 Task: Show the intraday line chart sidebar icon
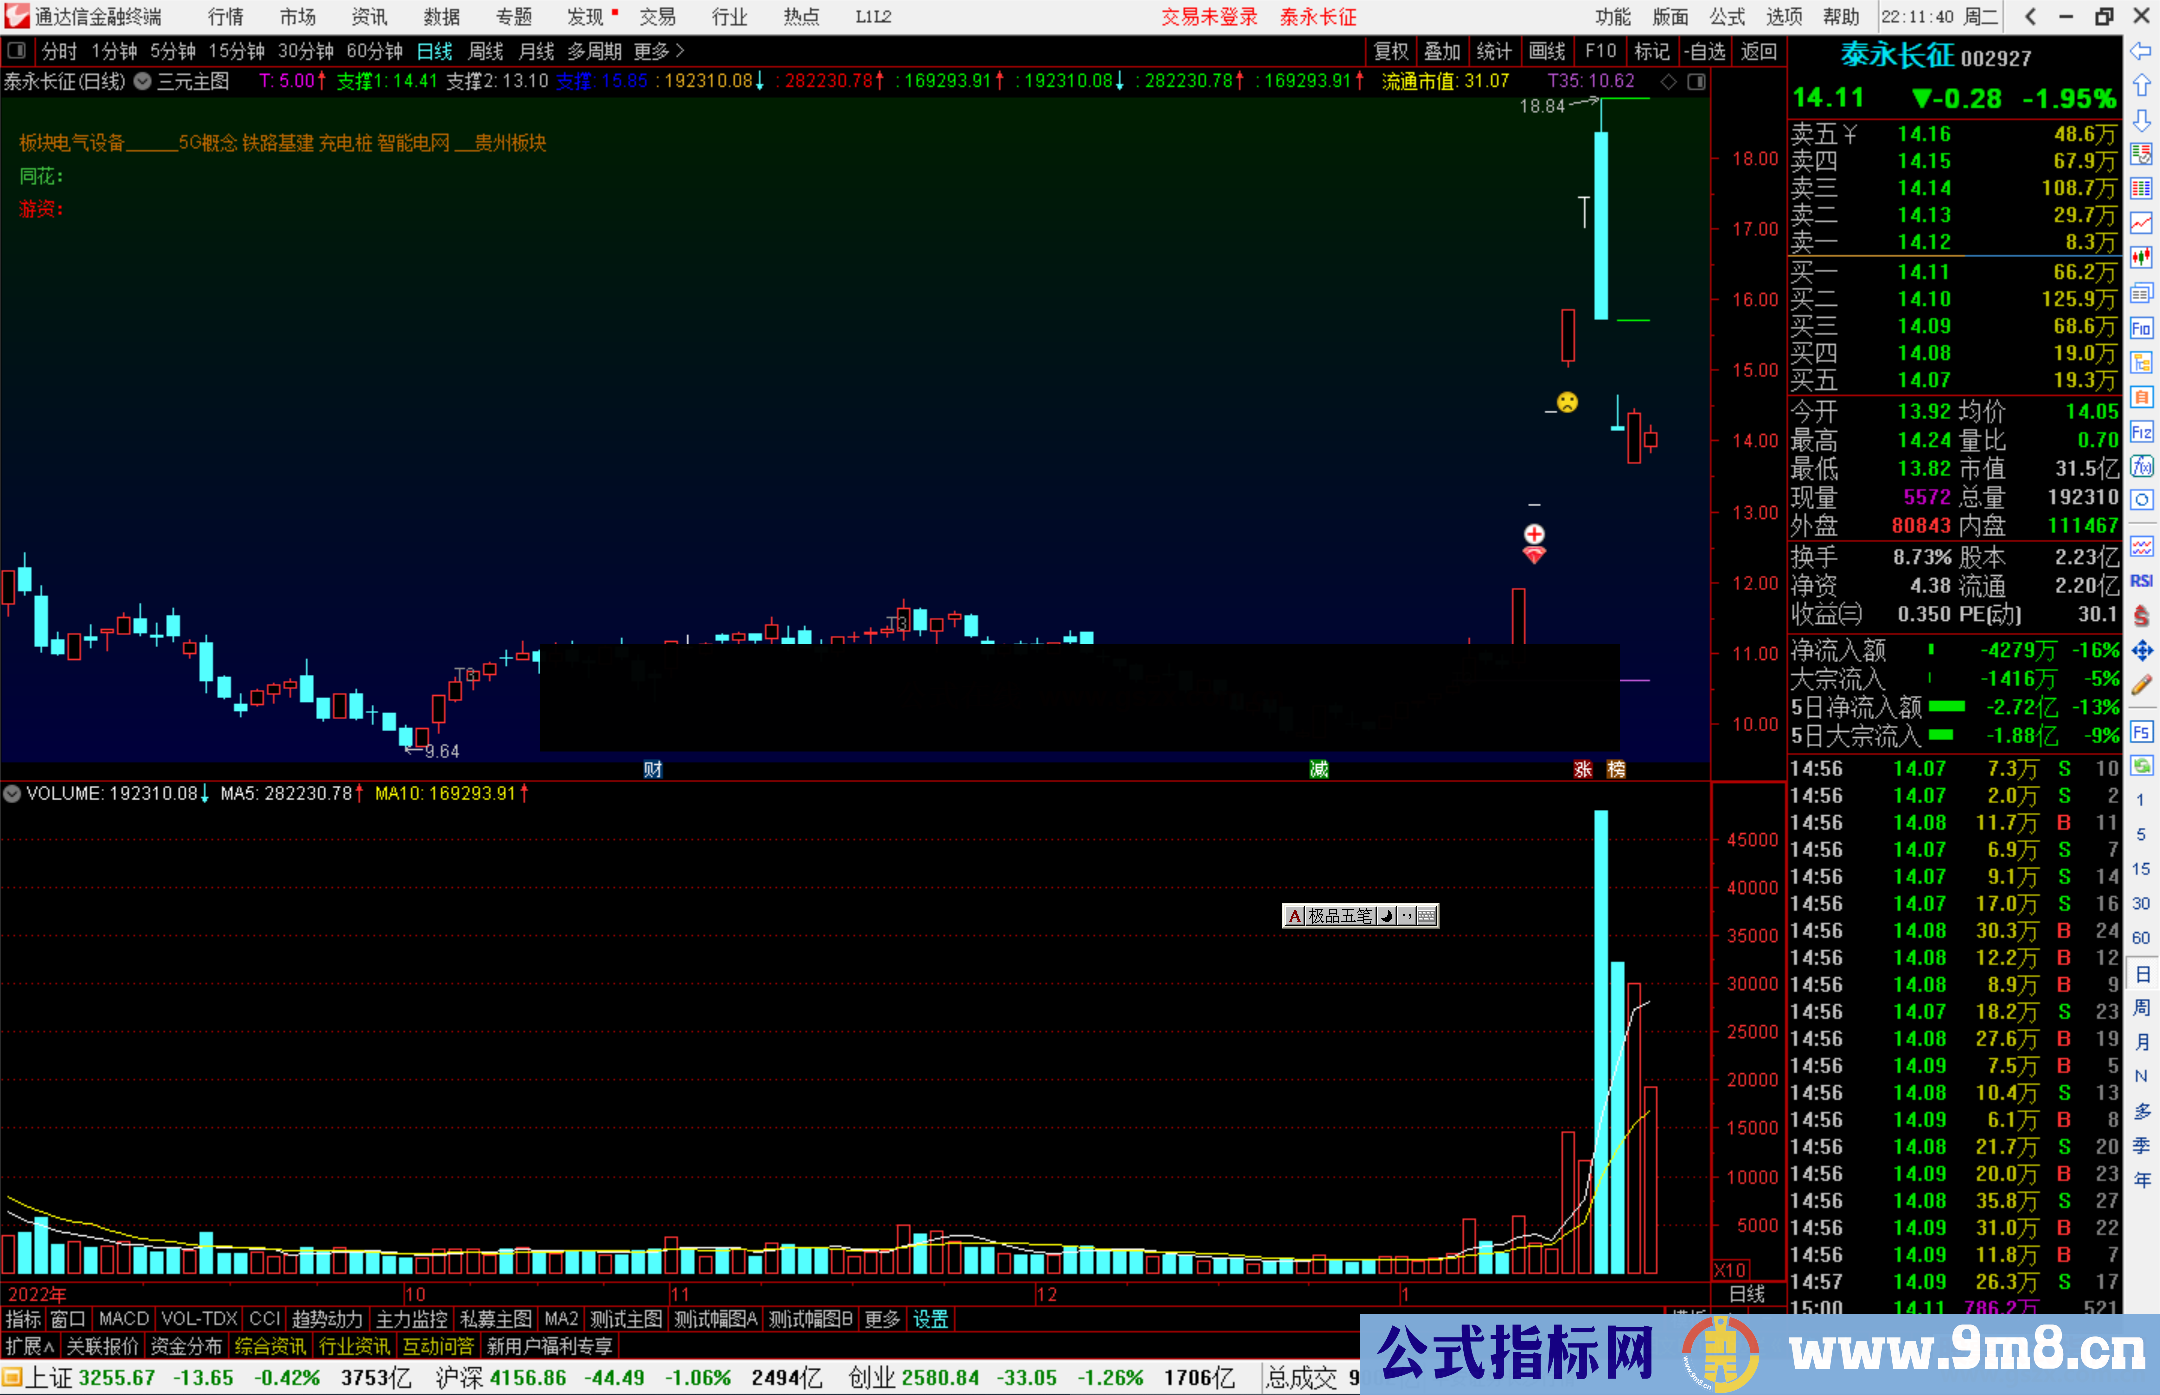(x=2141, y=223)
